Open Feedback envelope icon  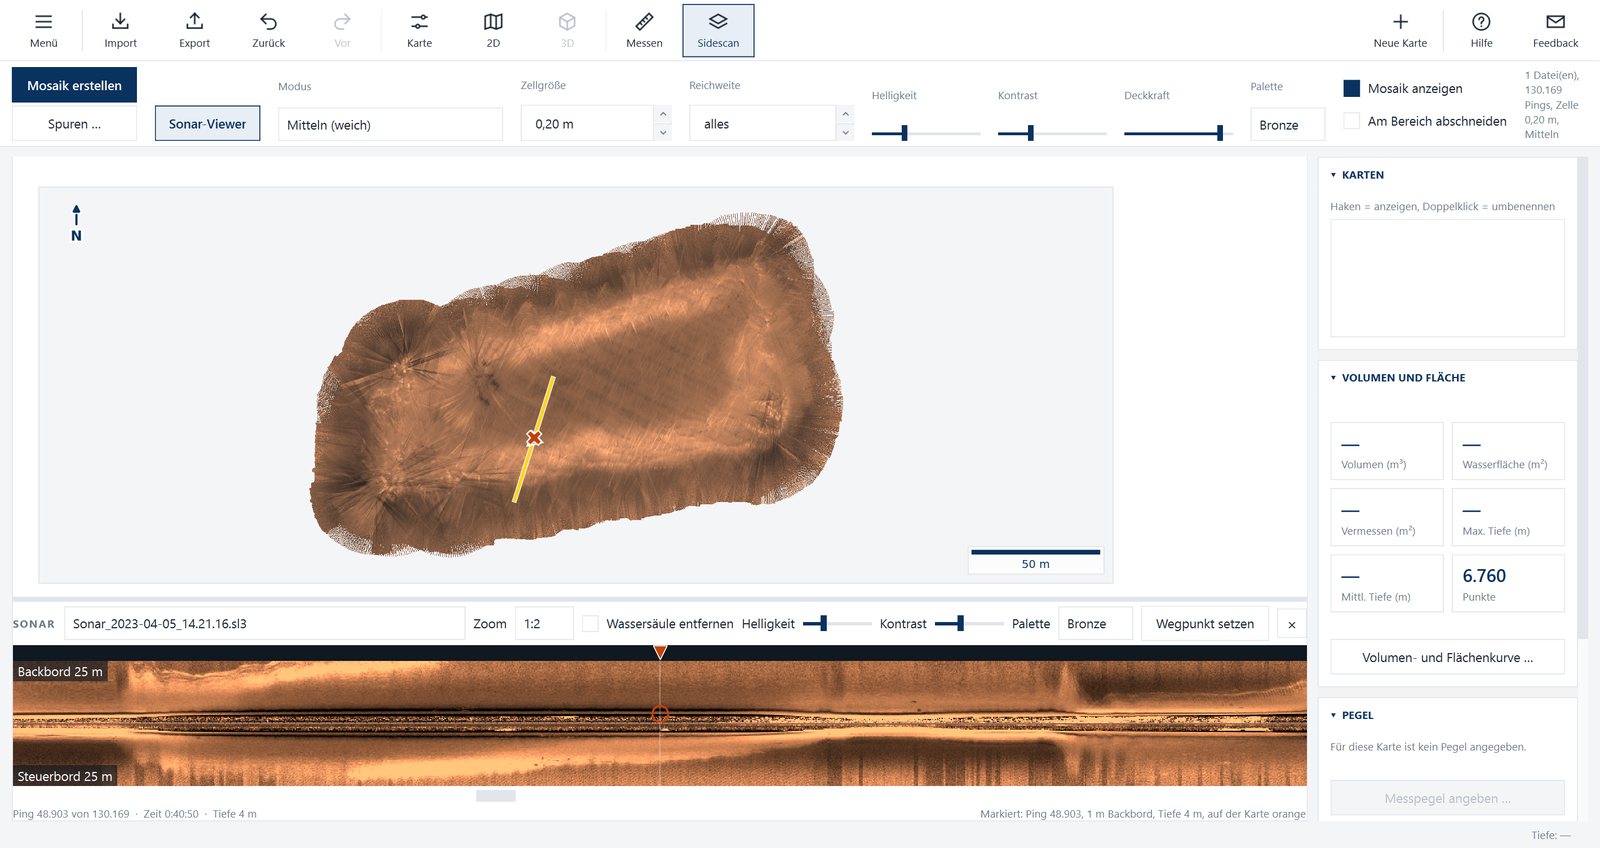pos(1555,22)
